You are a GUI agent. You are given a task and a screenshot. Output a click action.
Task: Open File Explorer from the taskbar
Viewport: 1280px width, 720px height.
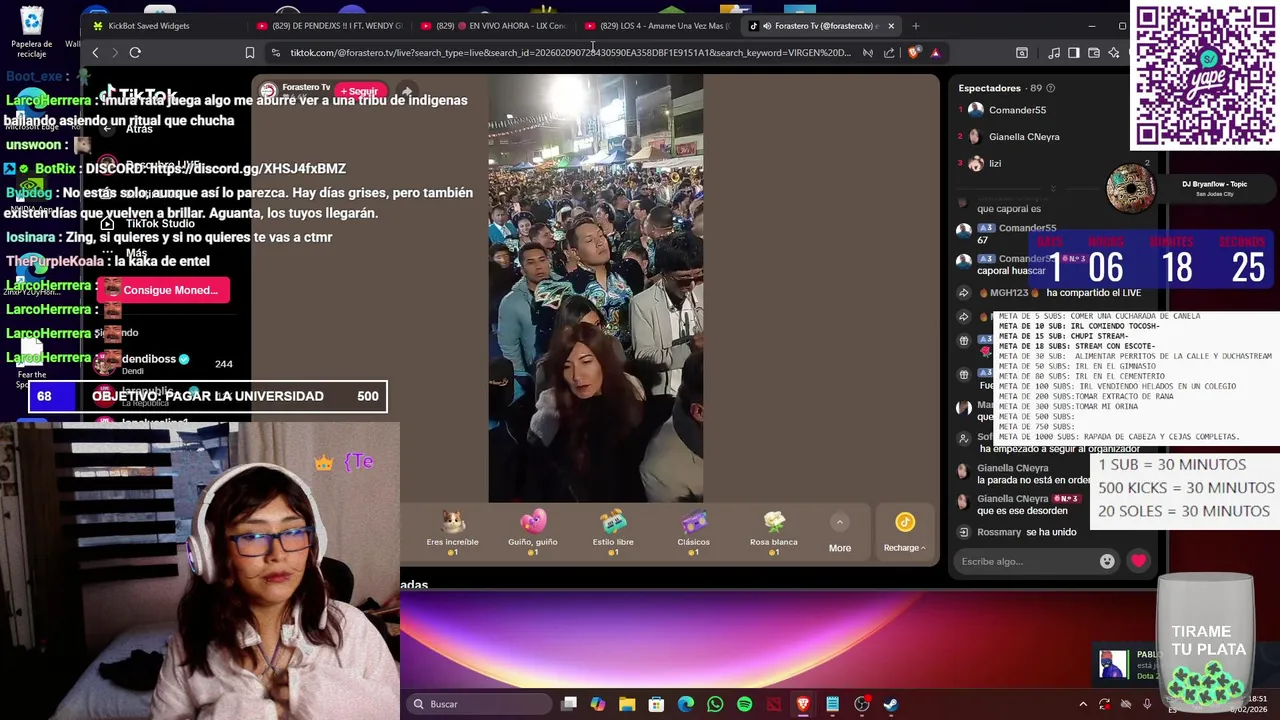[627, 704]
